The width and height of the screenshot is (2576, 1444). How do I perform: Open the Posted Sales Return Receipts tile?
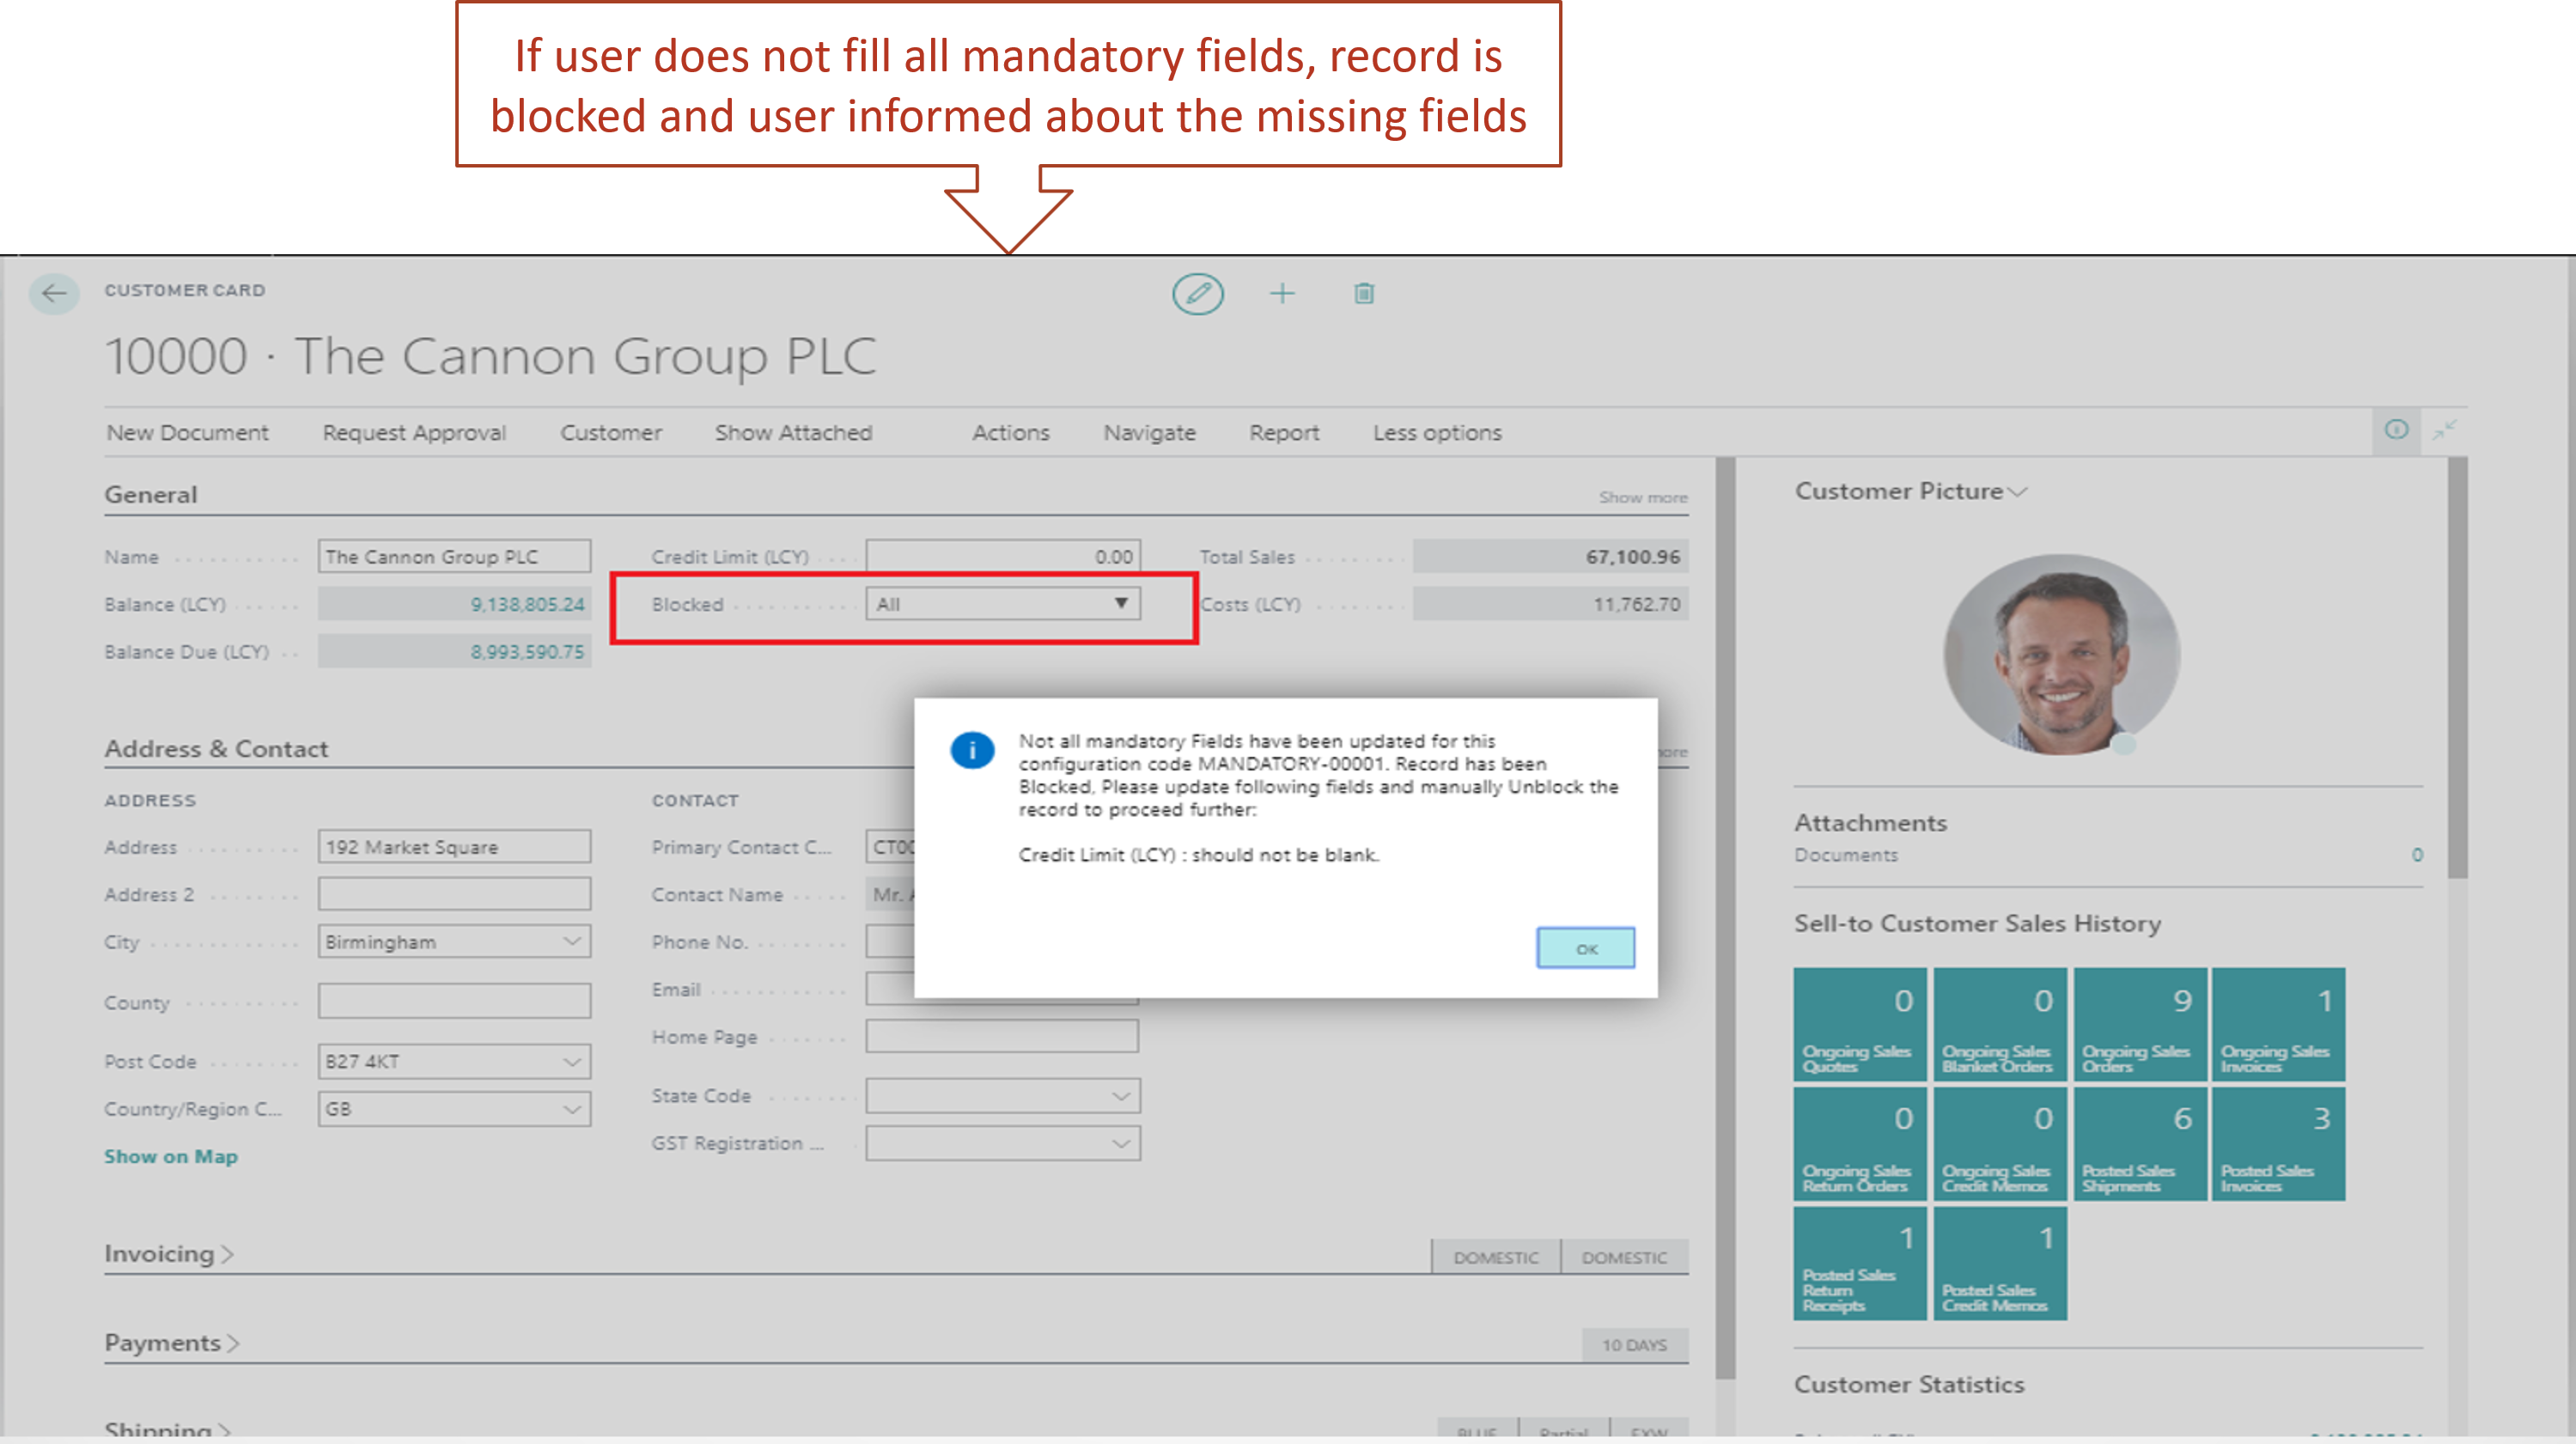tap(1859, 1263)
